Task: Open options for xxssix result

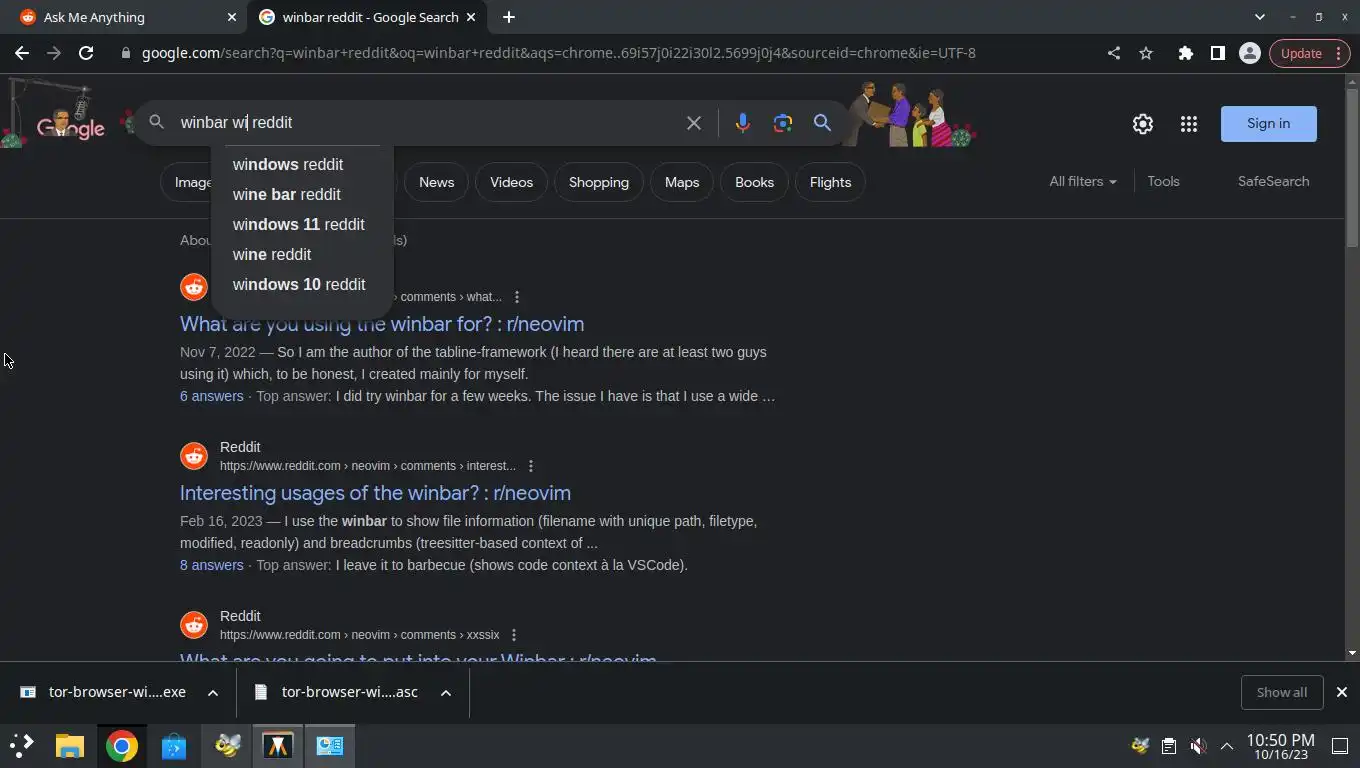Action: click(514, 635)
